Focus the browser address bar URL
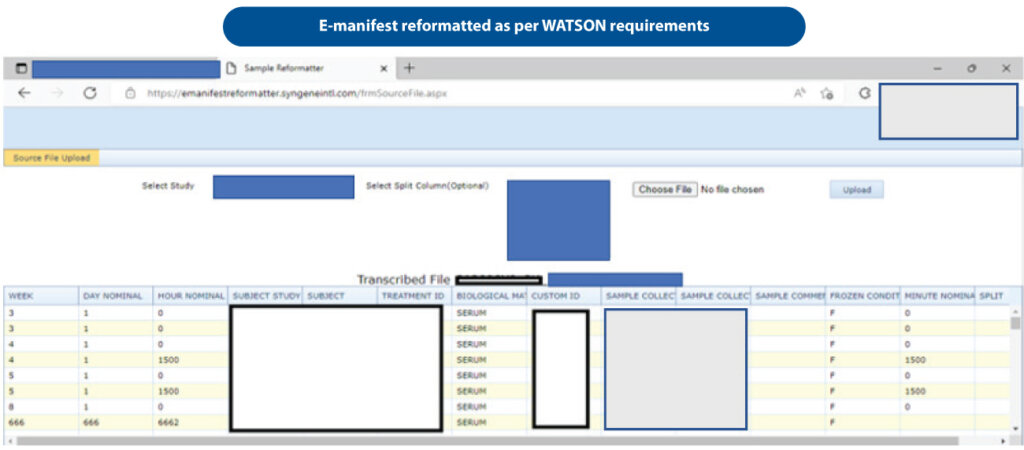This screenshot has width=1024, height=450. click(x=297, y=93)
